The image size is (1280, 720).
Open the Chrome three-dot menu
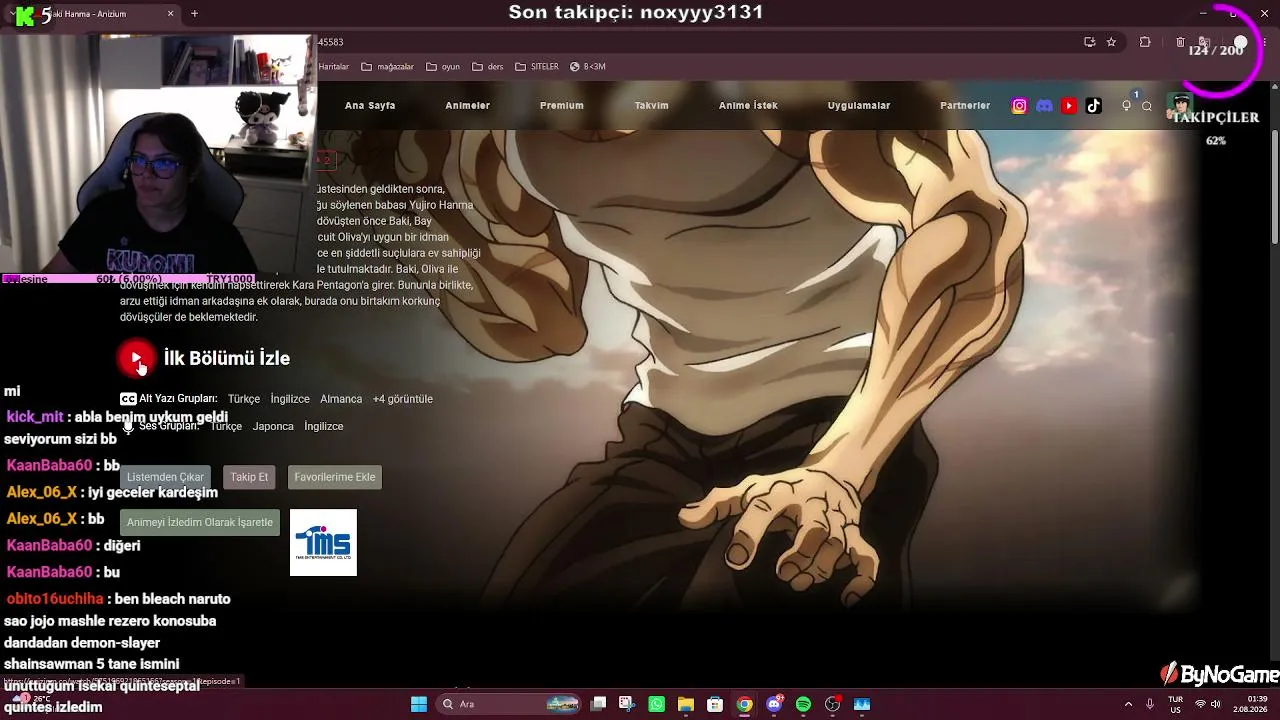click(1264, 42)
